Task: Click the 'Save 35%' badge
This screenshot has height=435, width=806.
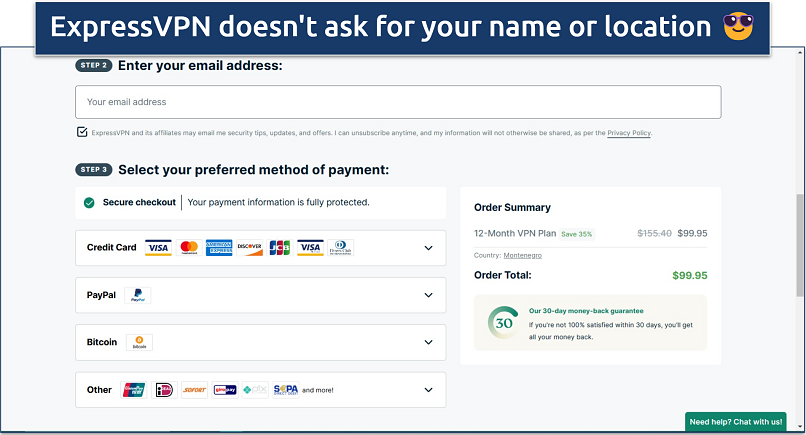Action: pyautogui.click(x=577, y=234)
